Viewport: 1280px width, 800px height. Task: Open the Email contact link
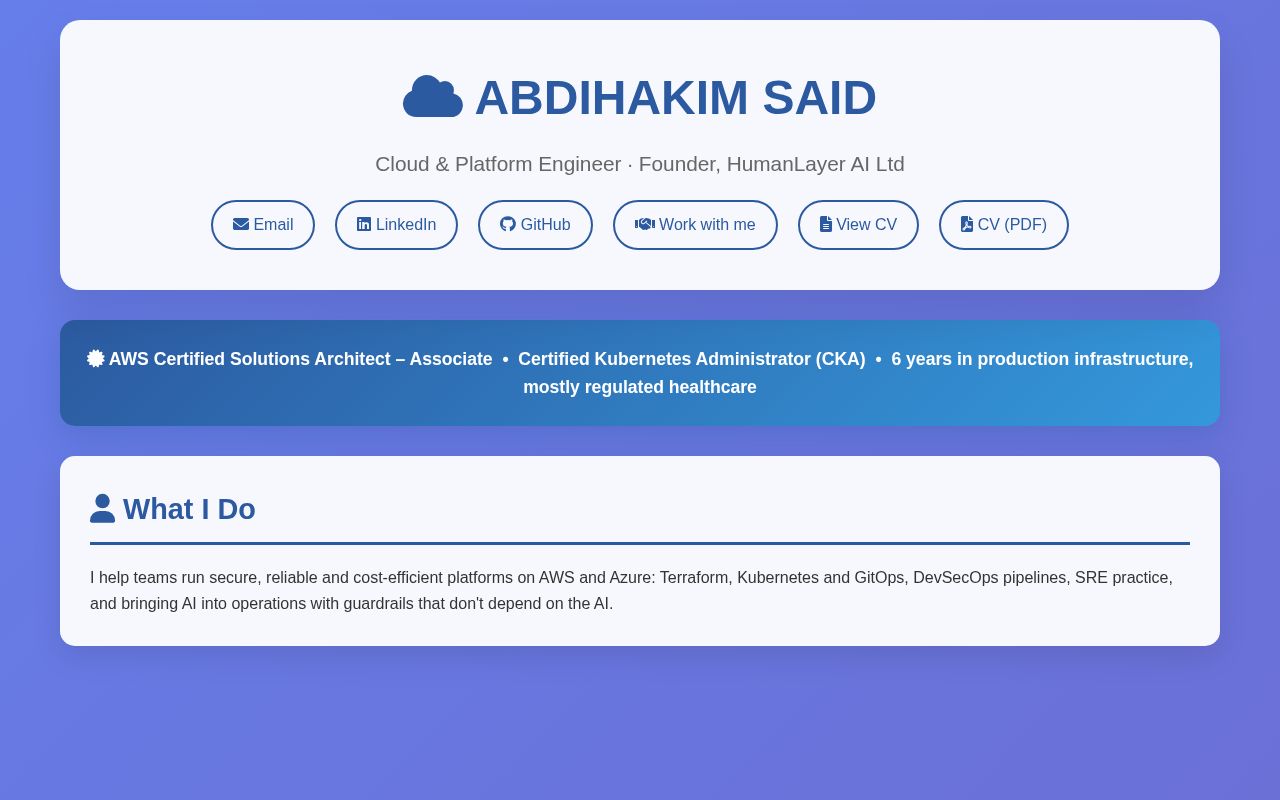tap(263, 225)
